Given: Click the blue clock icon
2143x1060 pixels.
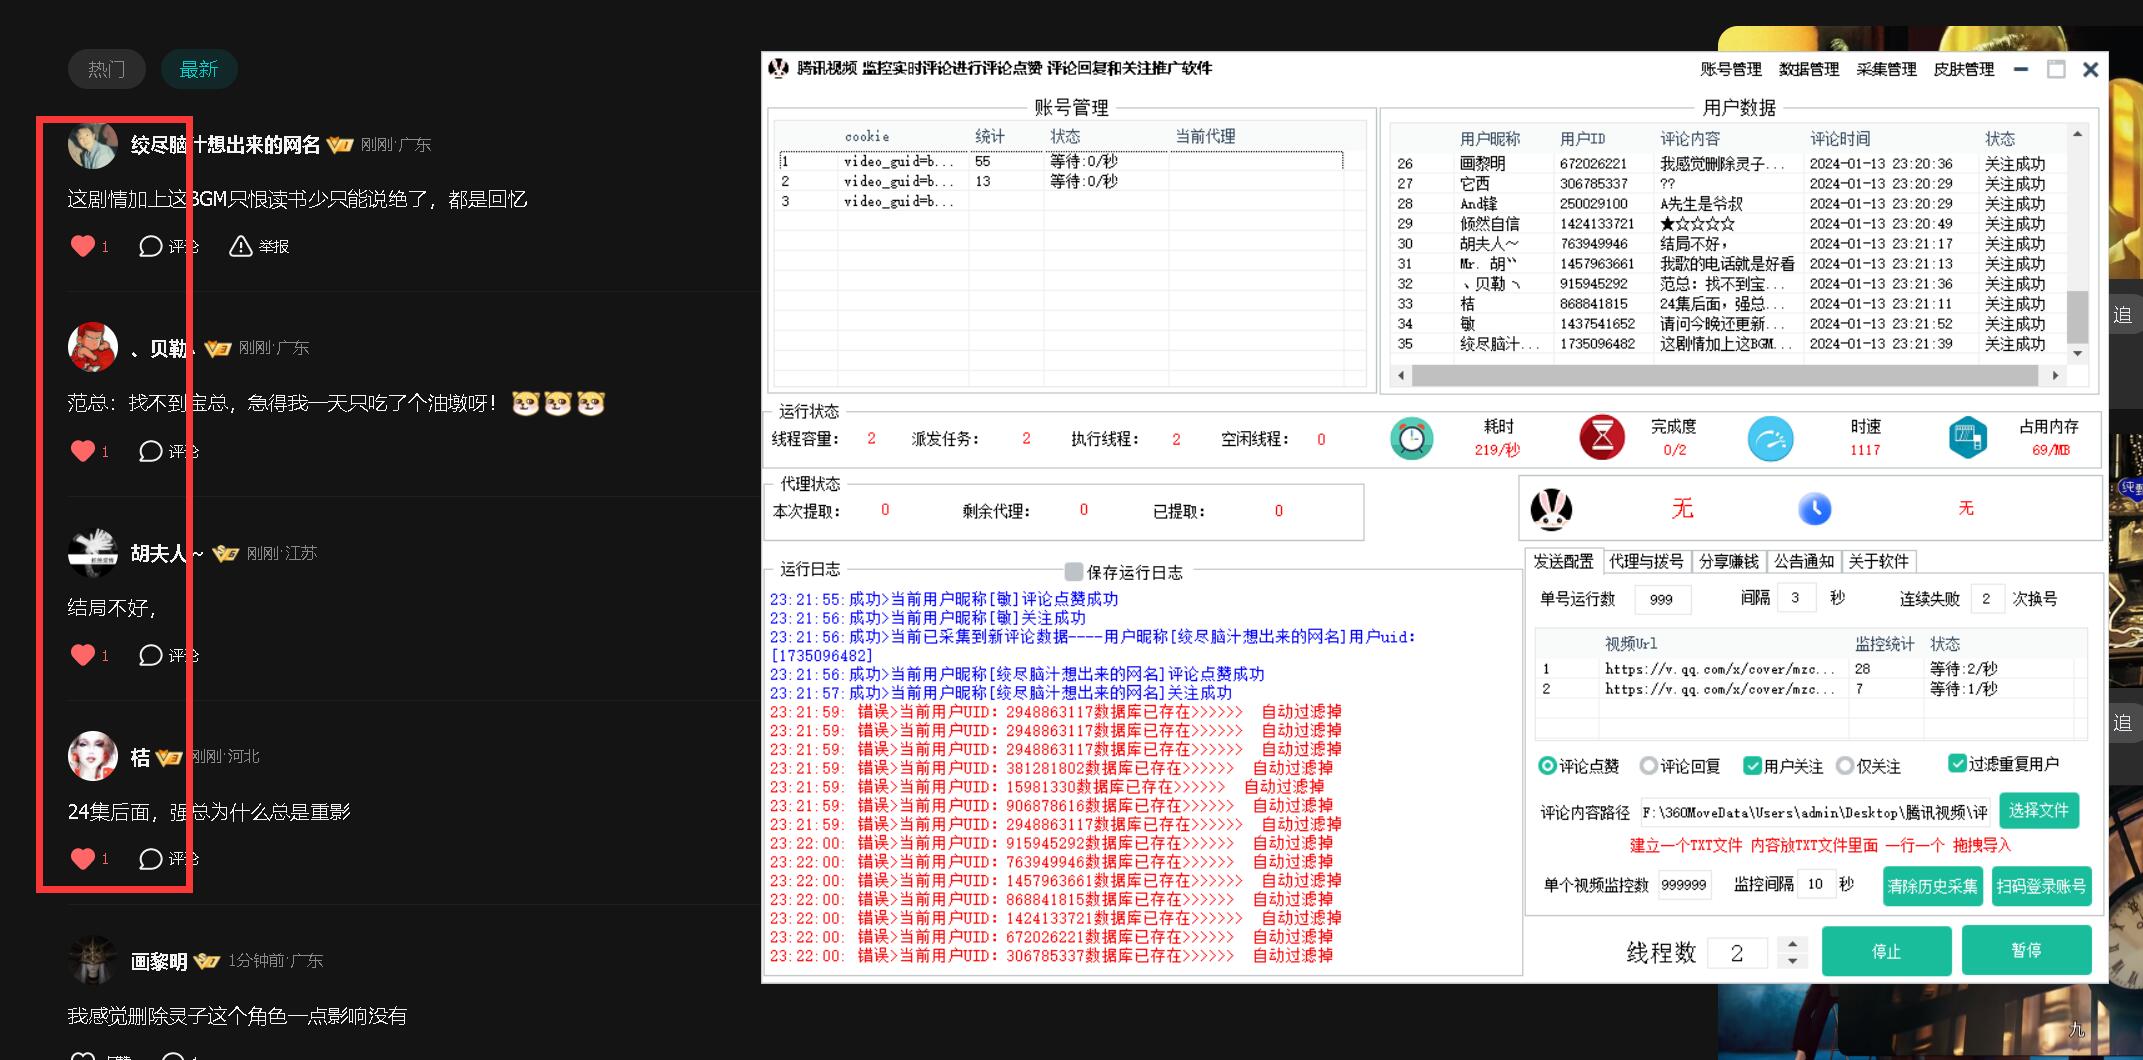Looking at the screenshot, I should 1814,509.
